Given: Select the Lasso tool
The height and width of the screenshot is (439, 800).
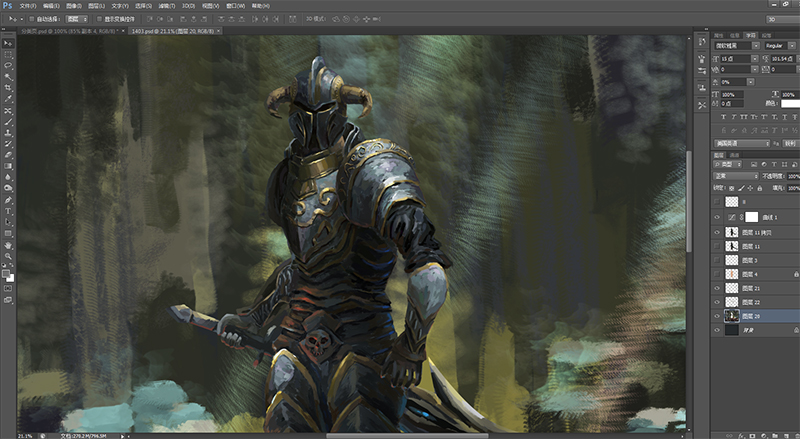Looking at the screenshot, I should (x=8, y=66).
